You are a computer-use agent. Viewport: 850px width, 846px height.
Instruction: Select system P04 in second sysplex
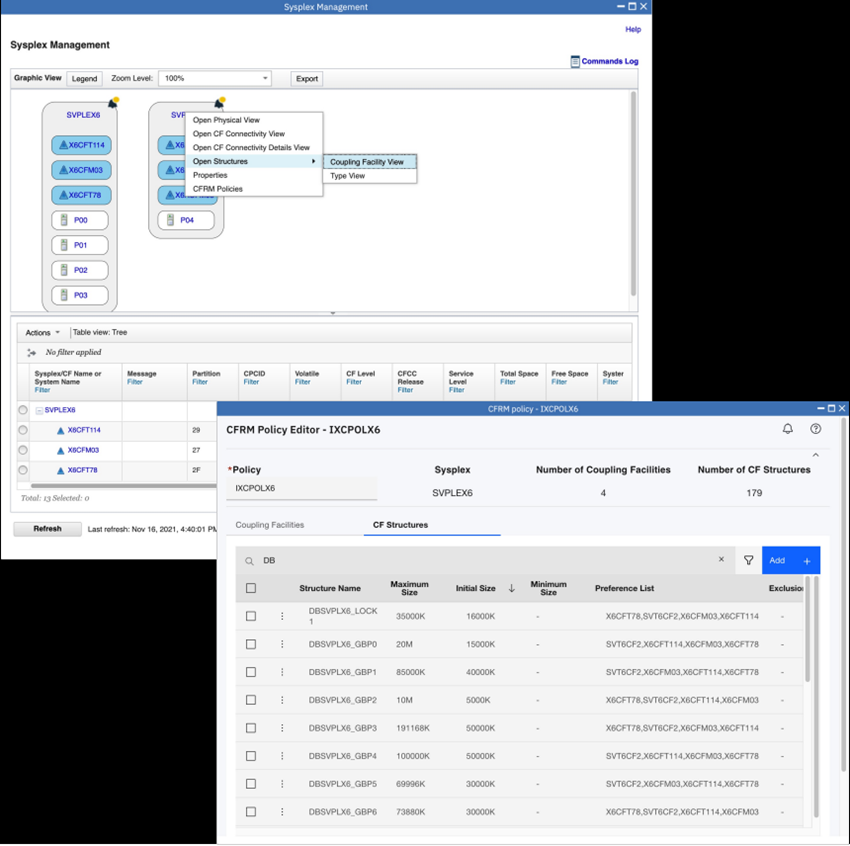coord(186,220)
